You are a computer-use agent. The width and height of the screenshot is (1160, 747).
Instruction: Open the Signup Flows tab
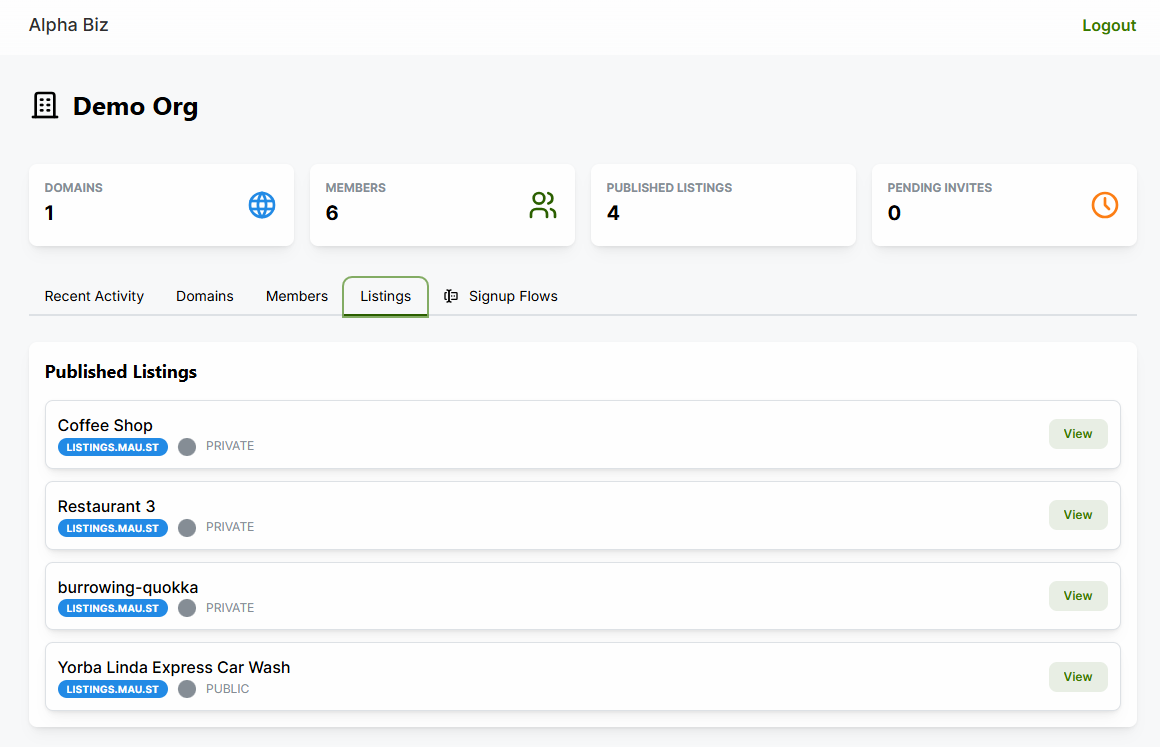tap(513, 296)
